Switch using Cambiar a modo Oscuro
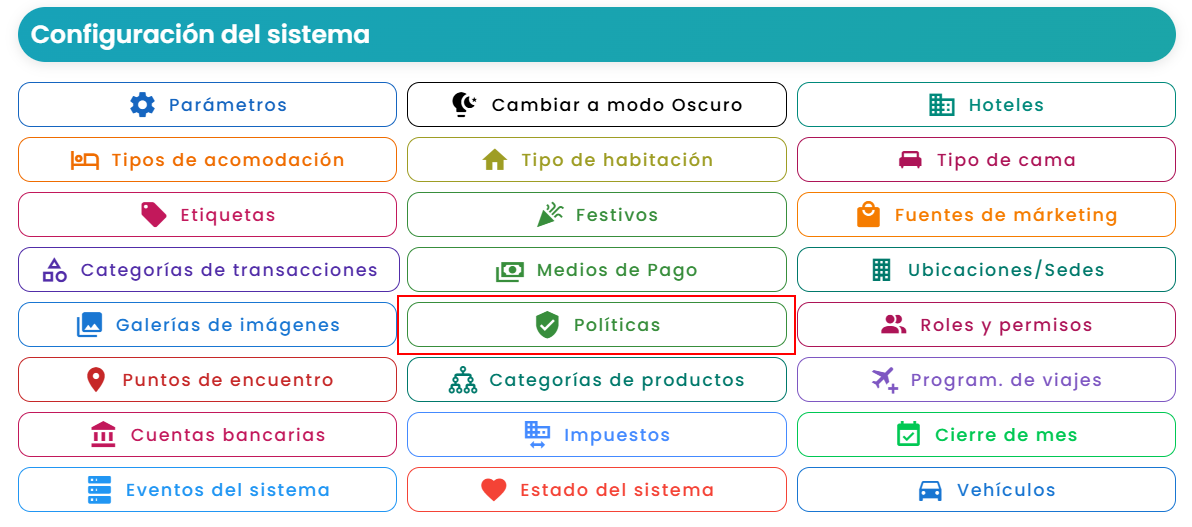The height and width of the screenshot is (527, 1192). (597, 104)
